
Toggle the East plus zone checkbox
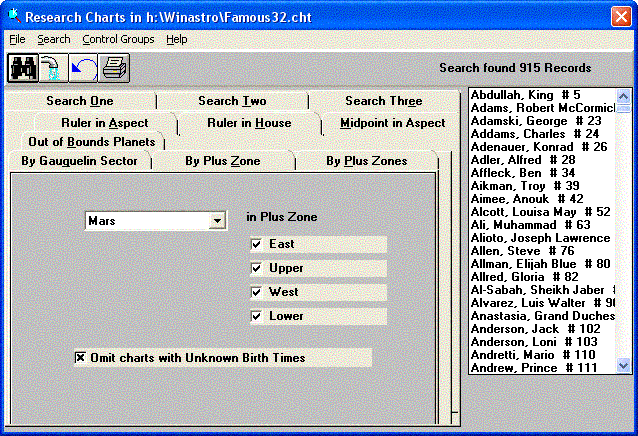coord(257,244)
